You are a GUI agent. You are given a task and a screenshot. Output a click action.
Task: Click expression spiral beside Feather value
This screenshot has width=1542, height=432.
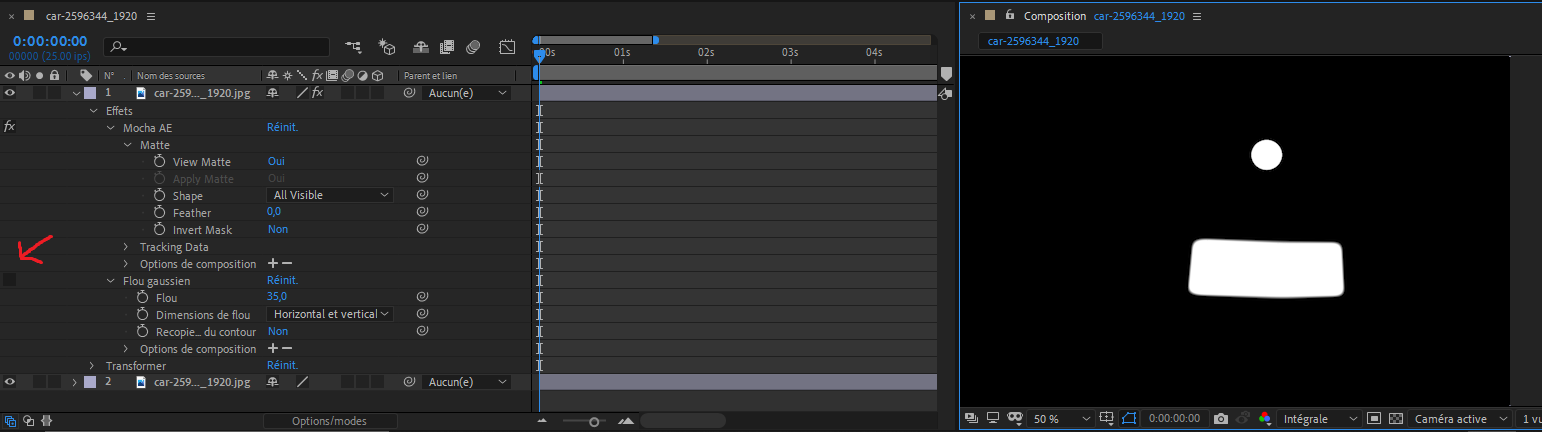coord(422,212)
